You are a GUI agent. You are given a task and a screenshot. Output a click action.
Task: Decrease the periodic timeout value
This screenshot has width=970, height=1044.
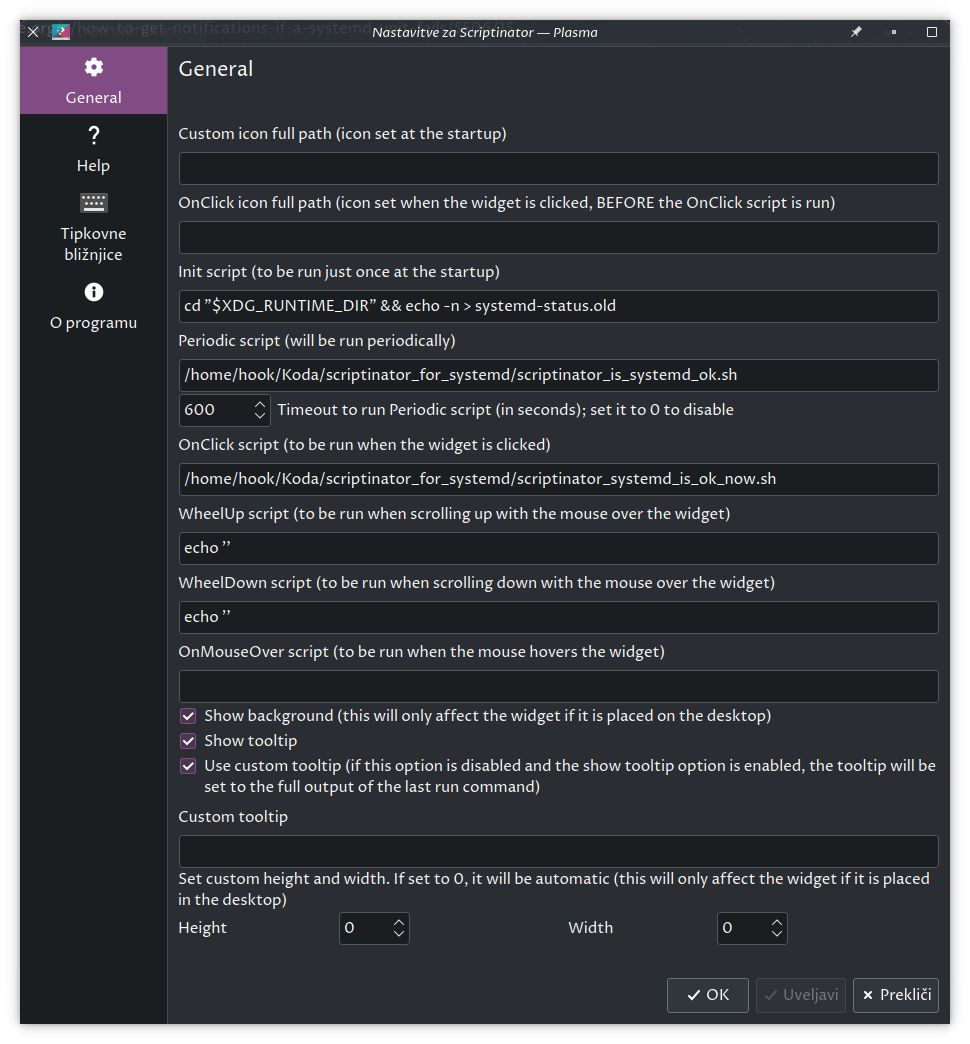(x=260, y=416)
